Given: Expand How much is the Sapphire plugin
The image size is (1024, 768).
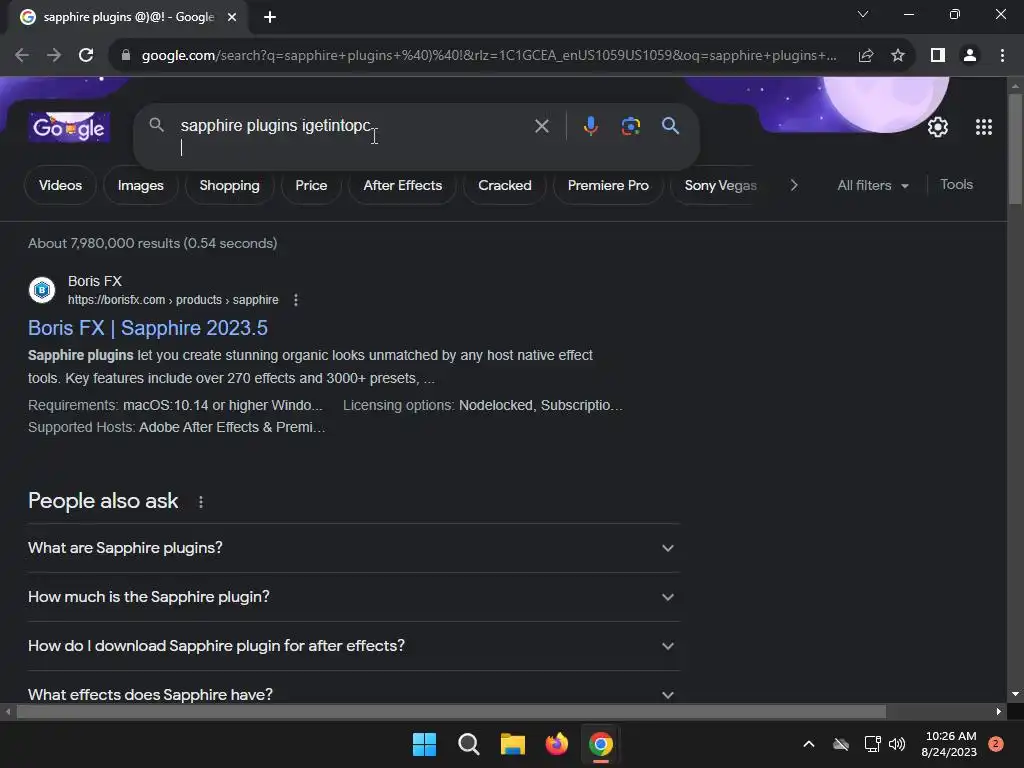Looking at the screenshot, I should 353,597.
